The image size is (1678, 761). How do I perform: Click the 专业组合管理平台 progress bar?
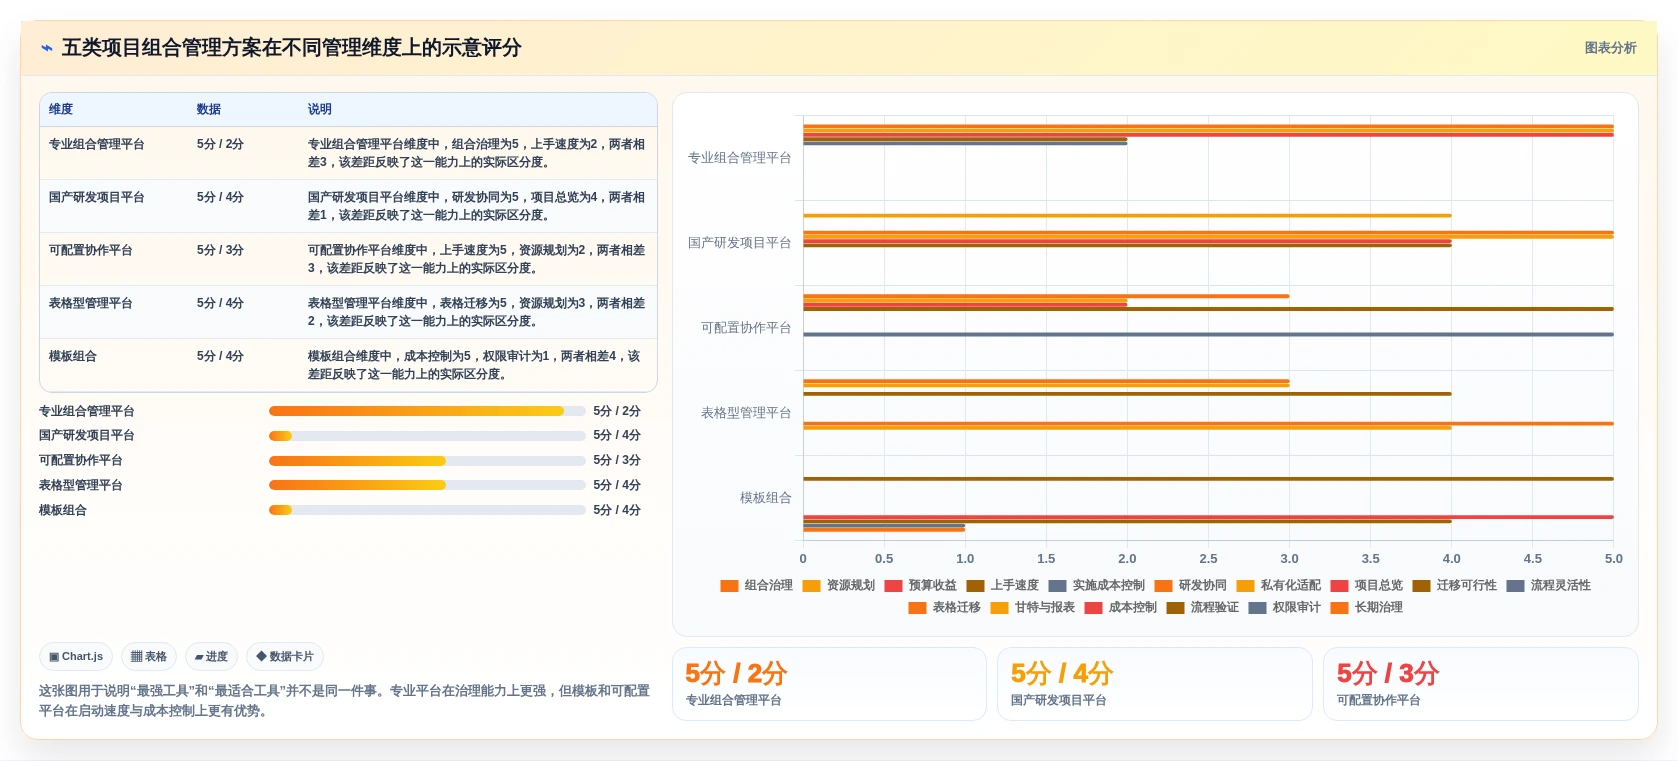[x=427, y=411]
